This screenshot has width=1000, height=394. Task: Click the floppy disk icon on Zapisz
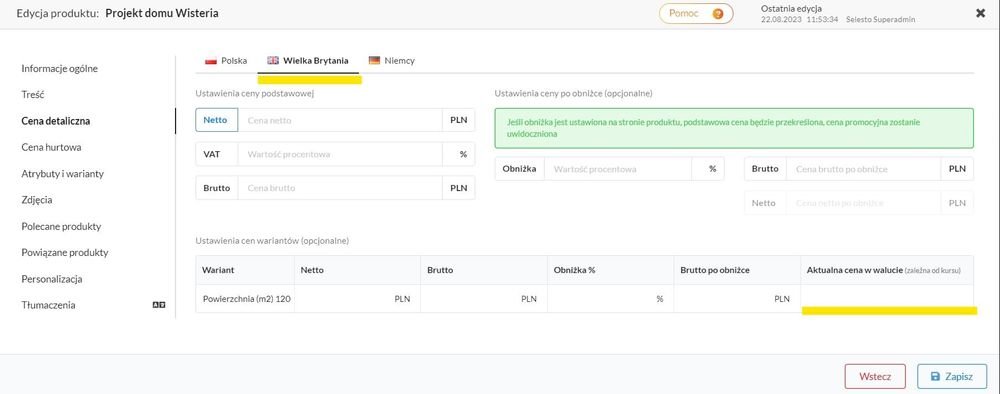click(936, 376)
